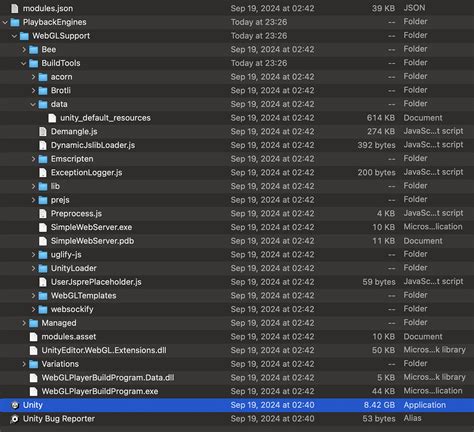The width and height of the screenshot is (474, 432).
Task: Collapse the BuildTools folder
Action: pyautogui.click(x=24, y=63)
